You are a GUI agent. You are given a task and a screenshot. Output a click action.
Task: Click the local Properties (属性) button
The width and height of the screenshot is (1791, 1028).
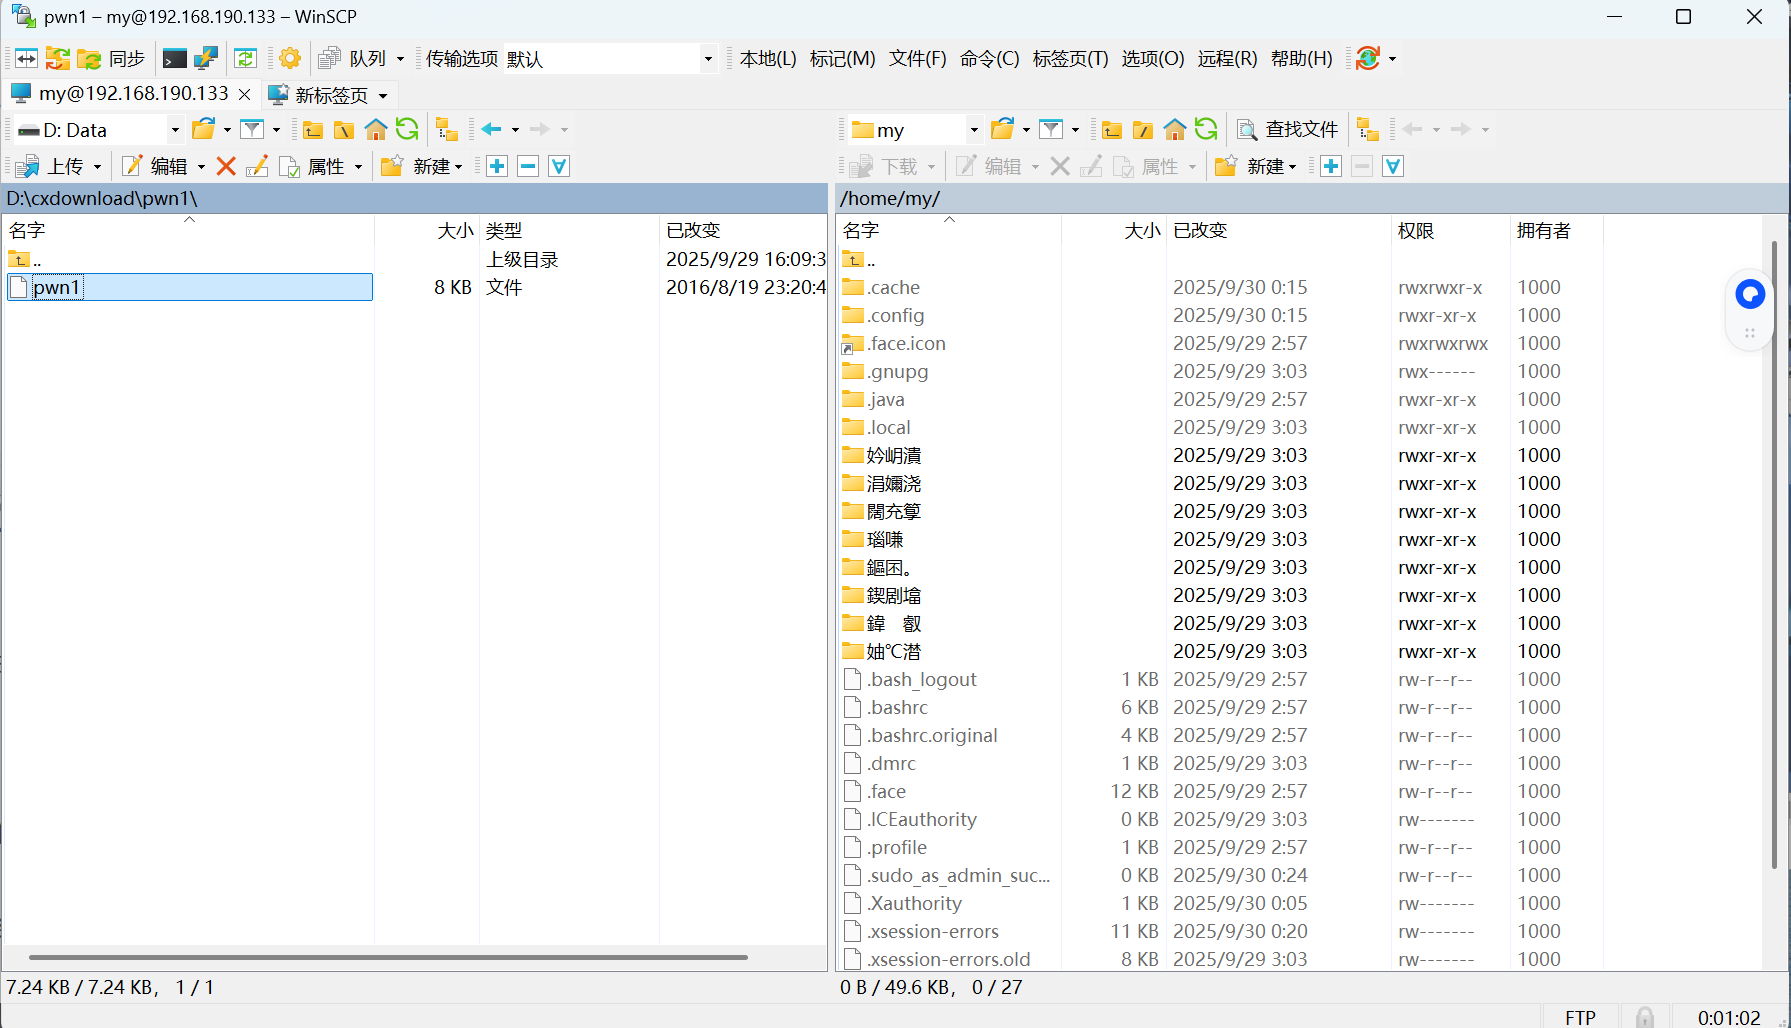click(x=312, y=166)
